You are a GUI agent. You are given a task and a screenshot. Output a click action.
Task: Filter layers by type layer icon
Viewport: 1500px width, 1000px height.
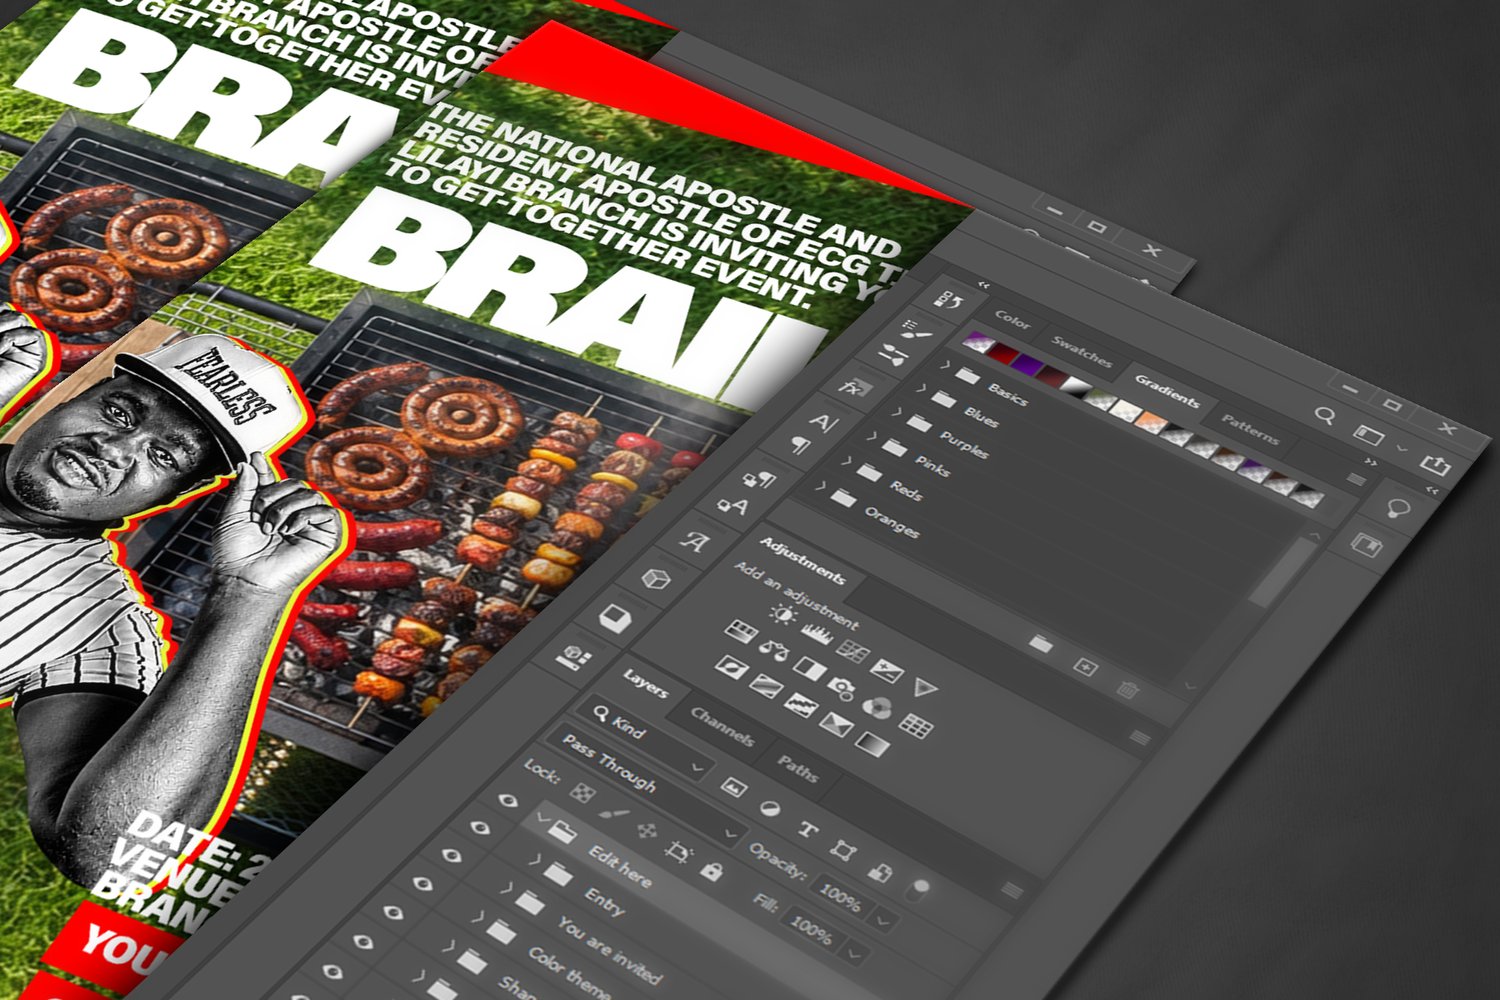[x=807, y=829]
